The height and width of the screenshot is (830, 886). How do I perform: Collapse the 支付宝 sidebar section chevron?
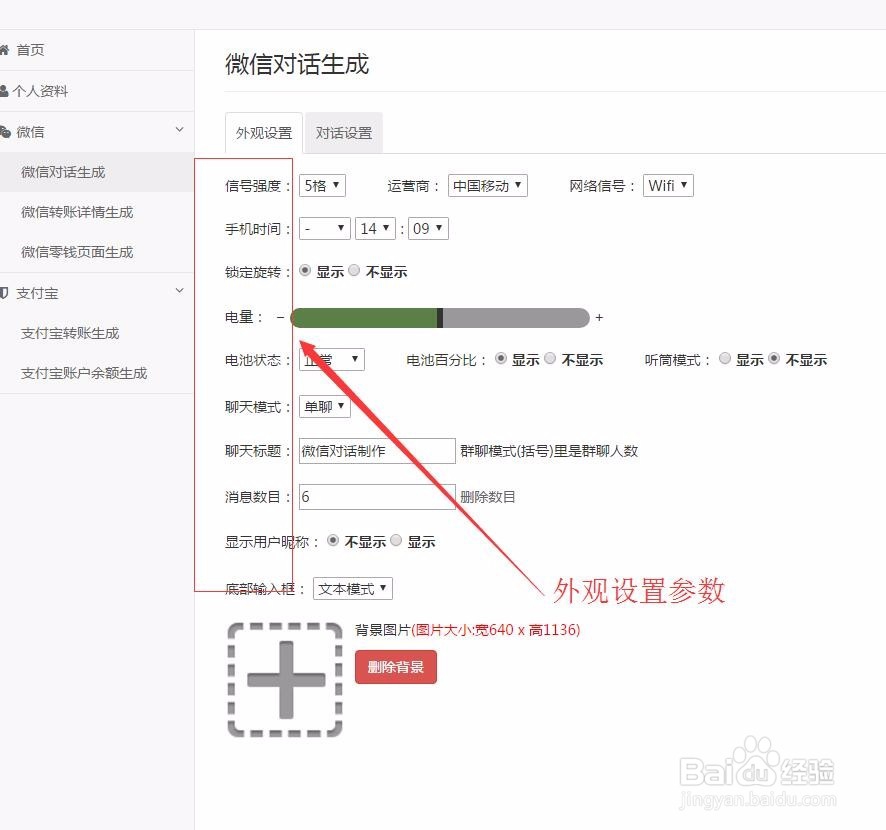[x=179, y=291]
